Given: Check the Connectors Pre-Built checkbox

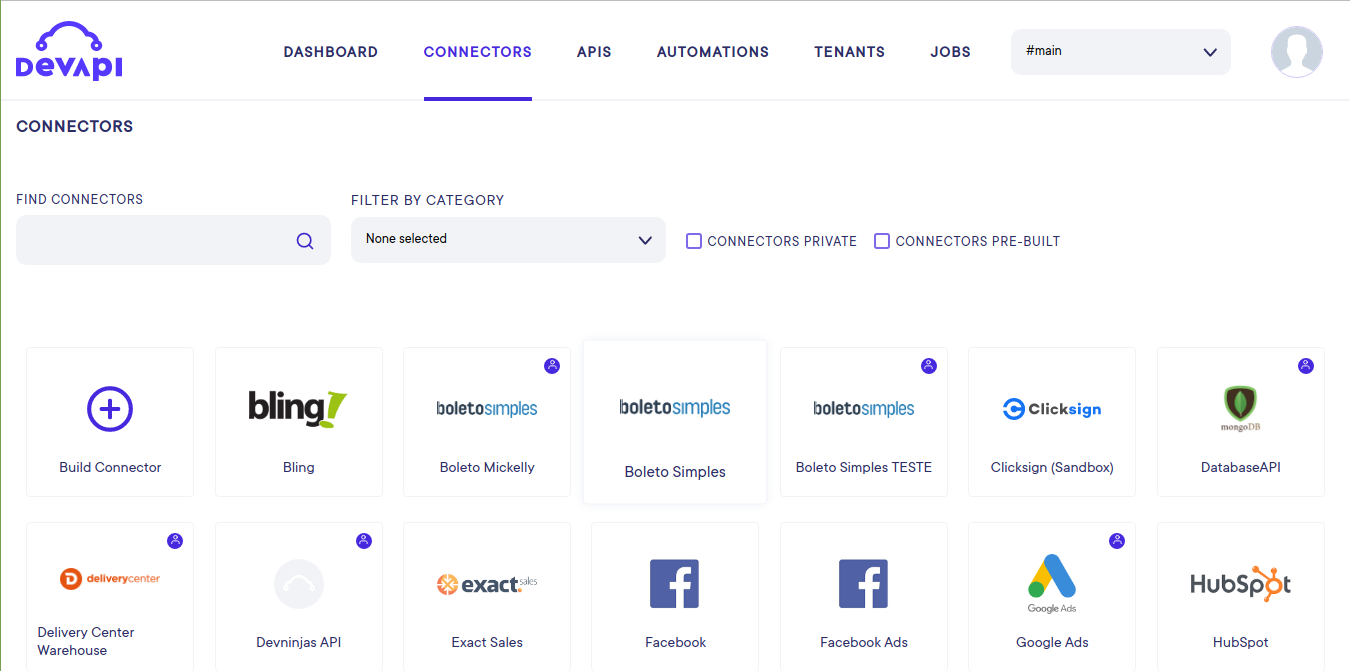Looking at the screenshot, I should coord(882,241).
